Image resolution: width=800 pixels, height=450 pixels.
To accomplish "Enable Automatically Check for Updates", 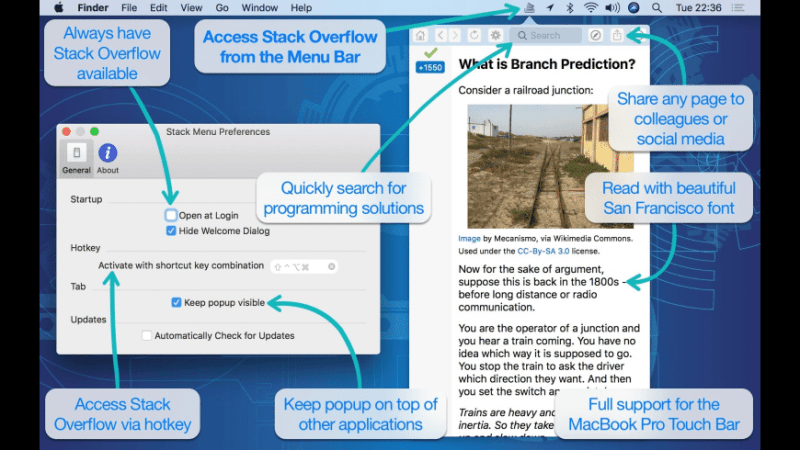I will click(x=147, y=335).
